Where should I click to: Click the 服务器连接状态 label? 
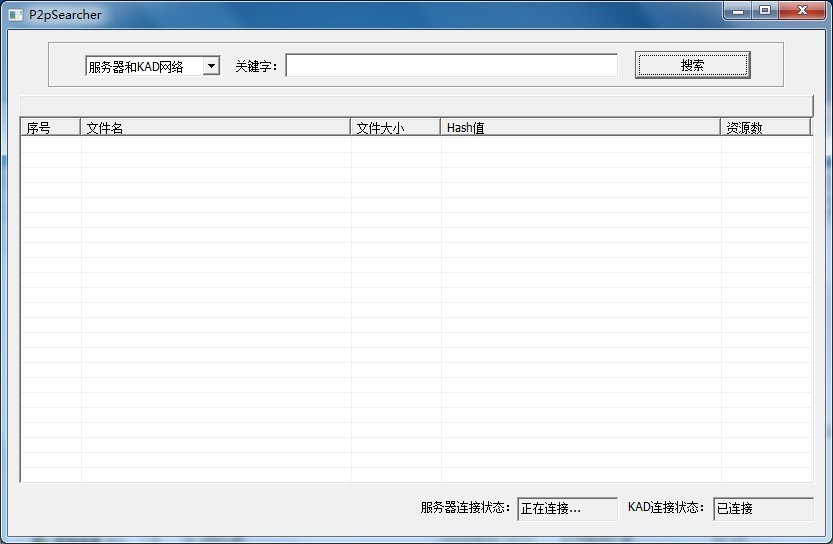(465, 508)
